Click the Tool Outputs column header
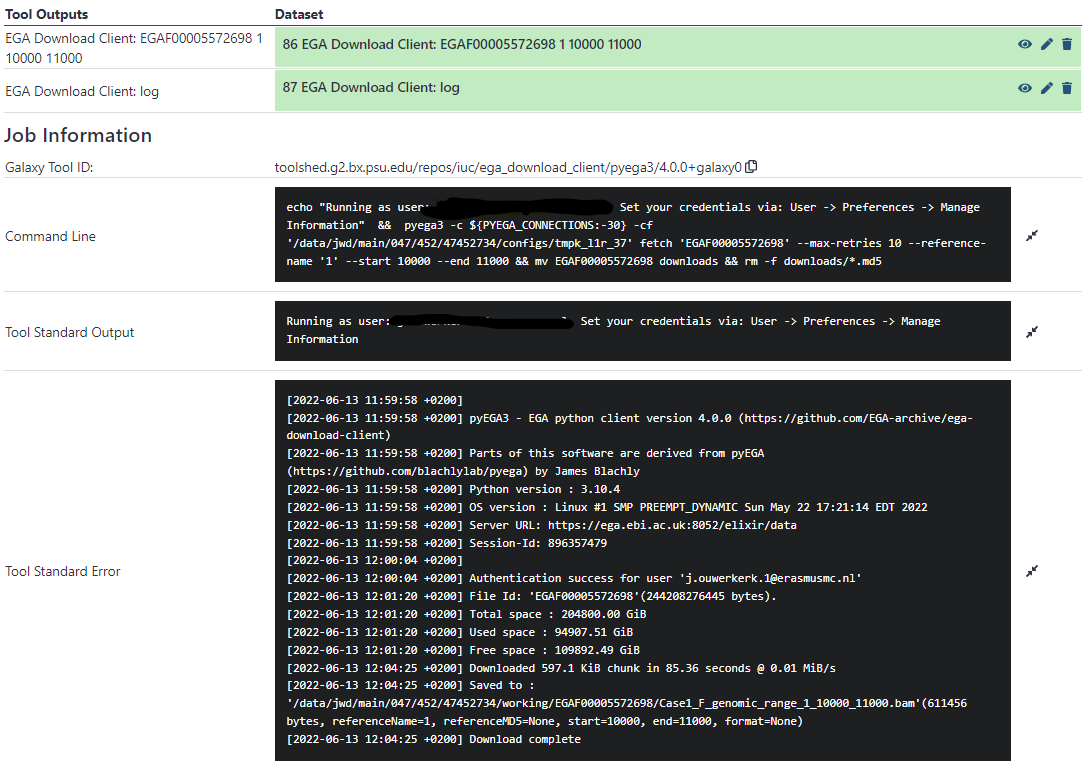This screenshot has width=1089, height=767. click(44, 14)
